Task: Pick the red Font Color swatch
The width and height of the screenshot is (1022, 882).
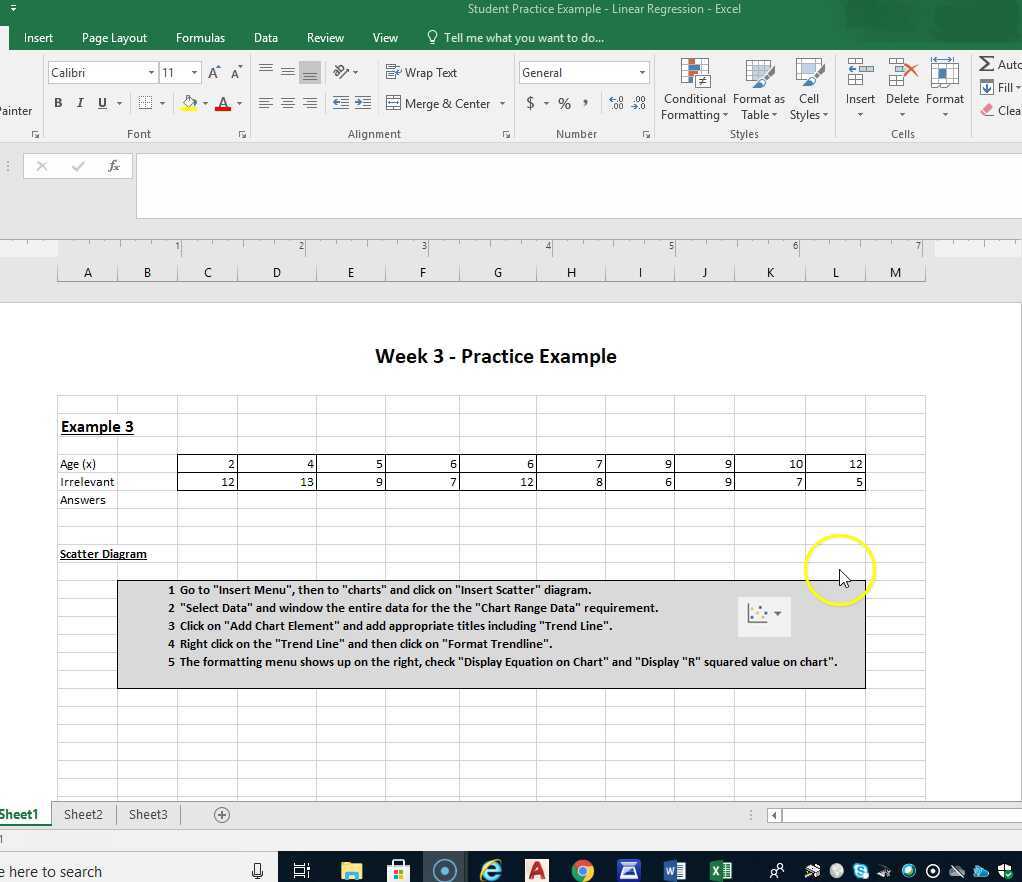Action: [x=223, y=102]
